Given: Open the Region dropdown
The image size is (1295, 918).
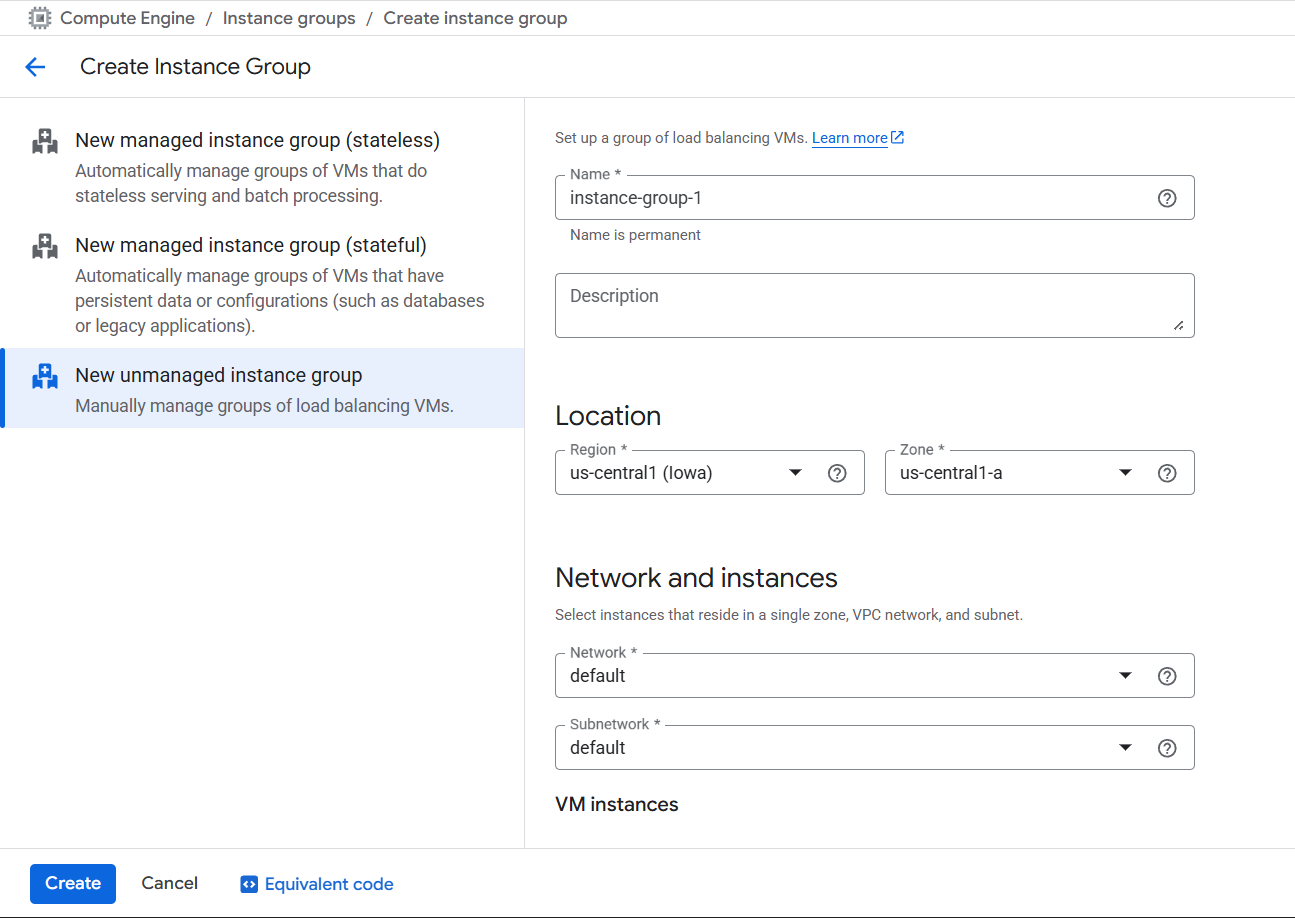Looking at the screenshot, I should click(x=690, y=473).
